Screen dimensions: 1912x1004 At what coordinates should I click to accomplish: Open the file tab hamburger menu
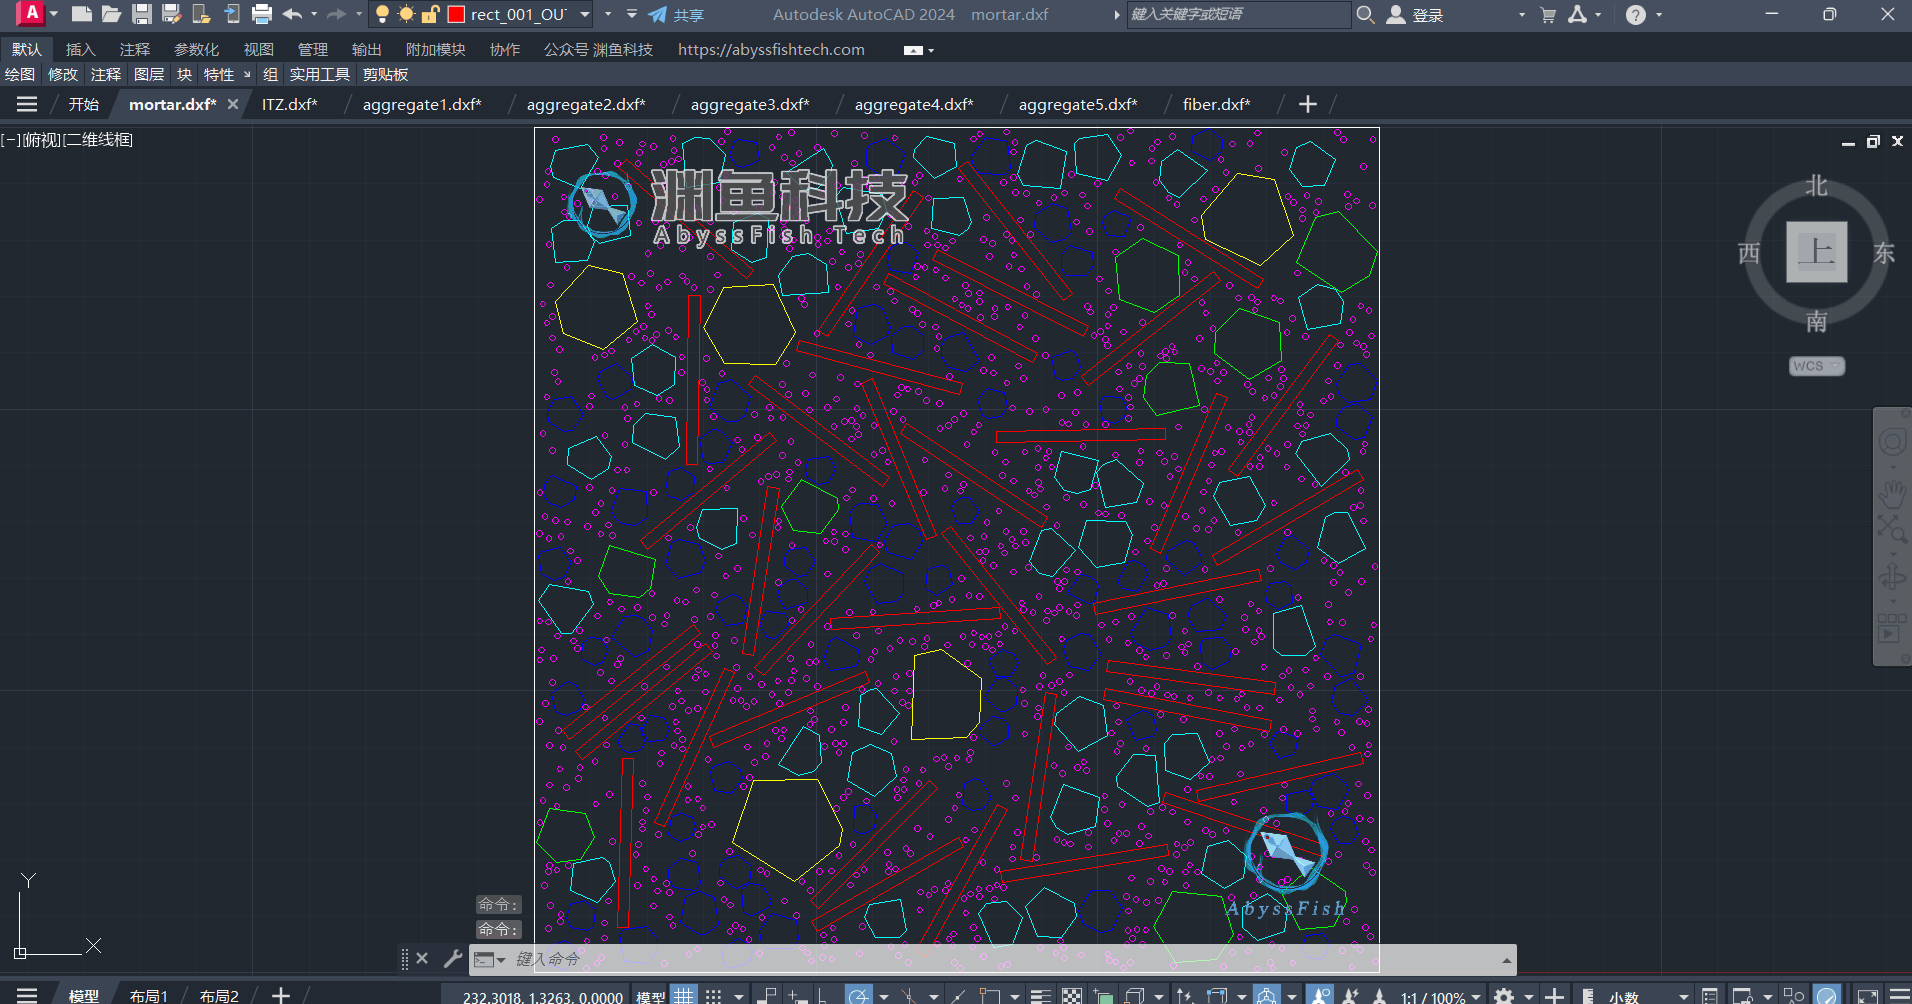click(x=27, y=104)
